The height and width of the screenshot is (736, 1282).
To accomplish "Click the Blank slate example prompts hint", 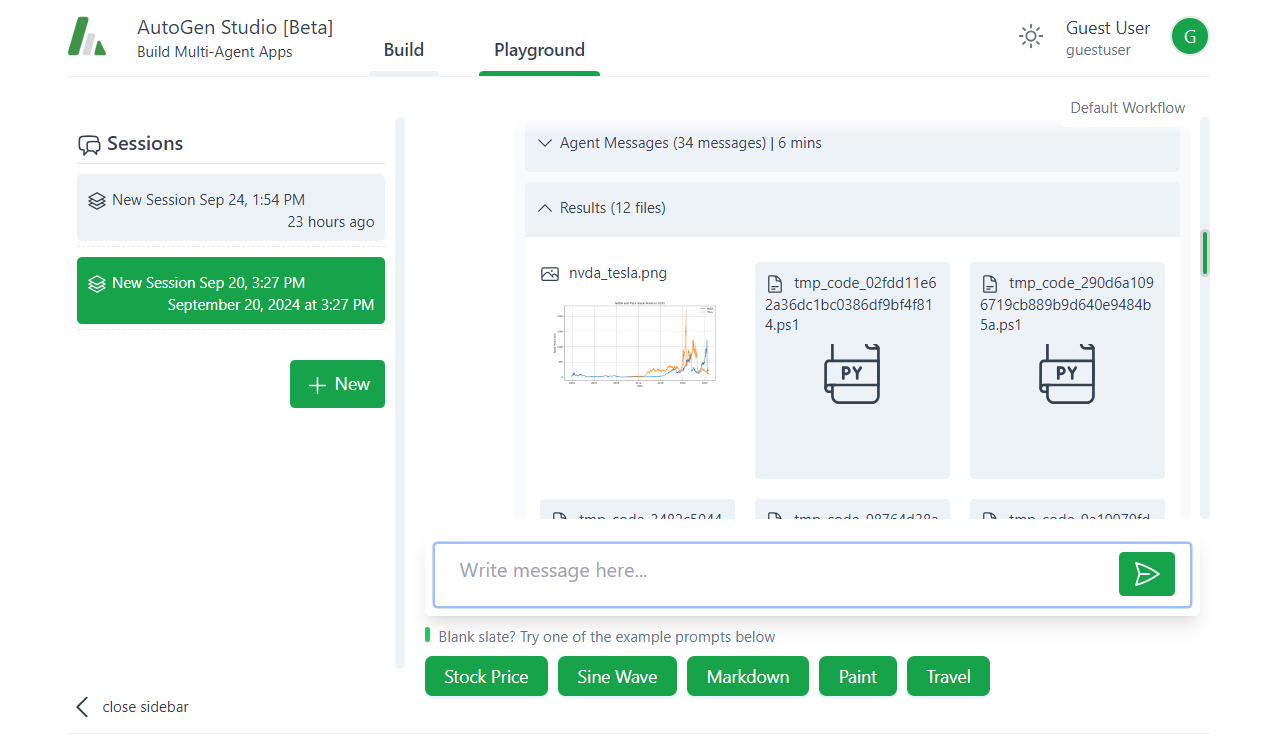I will pos(607,637).
